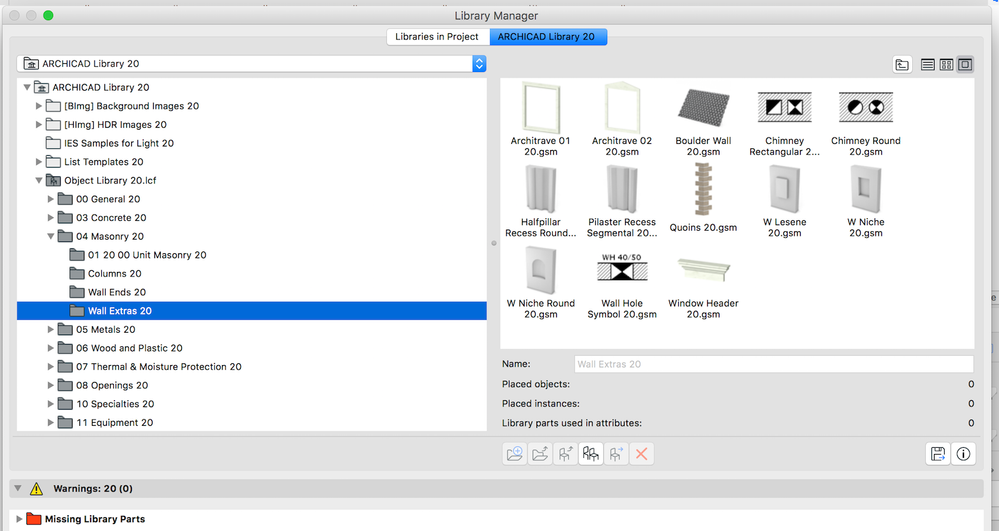The width and height of the screenshot is (999, 531).
Task: Select 01 20 00 Unit Masonry 20 folder
Action: pos(147,255)
